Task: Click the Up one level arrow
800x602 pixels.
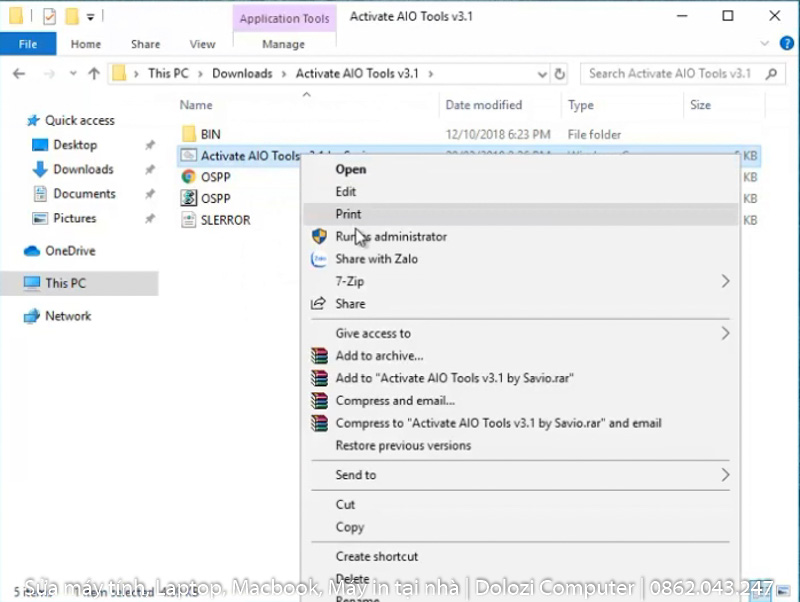Action: pyautogui.click(x=93, y=73)
